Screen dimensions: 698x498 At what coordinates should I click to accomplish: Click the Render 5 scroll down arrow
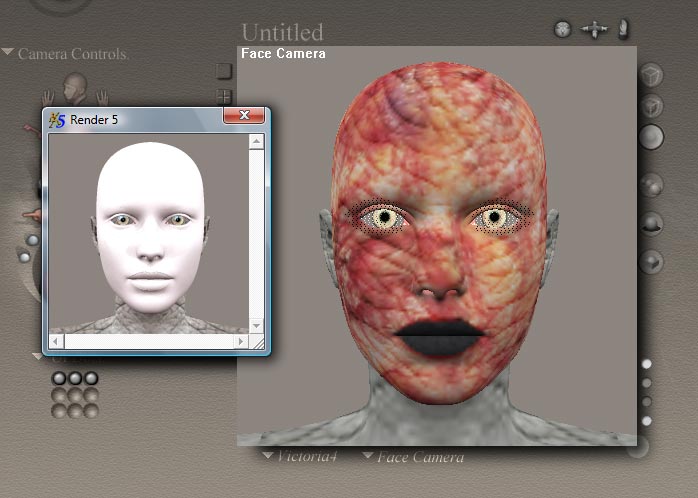point(256,325)
